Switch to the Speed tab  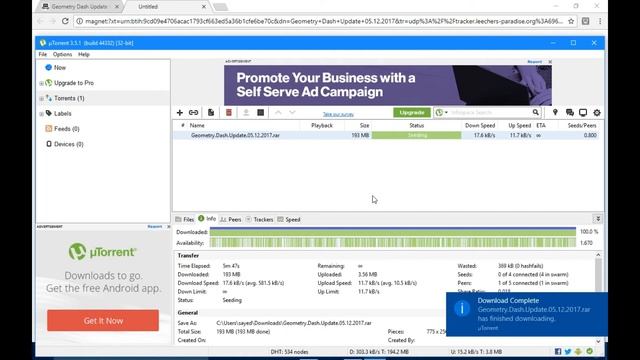coord(289,220)
